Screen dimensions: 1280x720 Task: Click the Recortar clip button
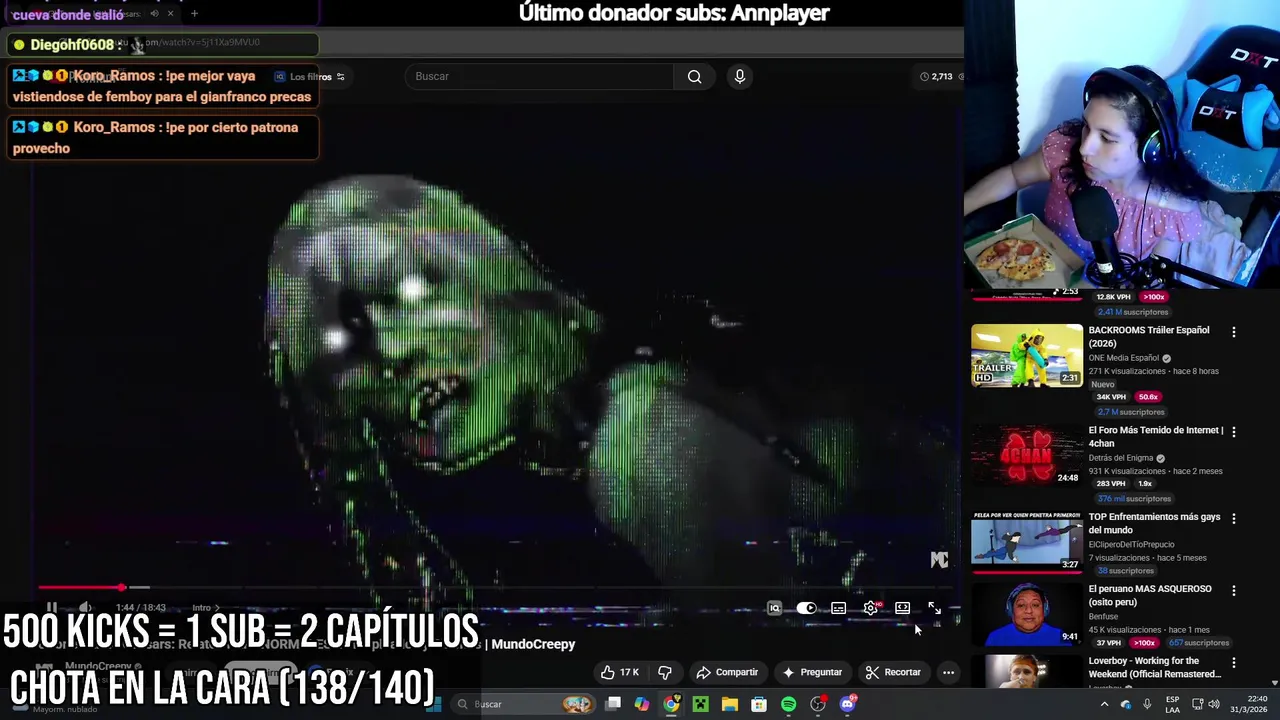coord(893,672)
